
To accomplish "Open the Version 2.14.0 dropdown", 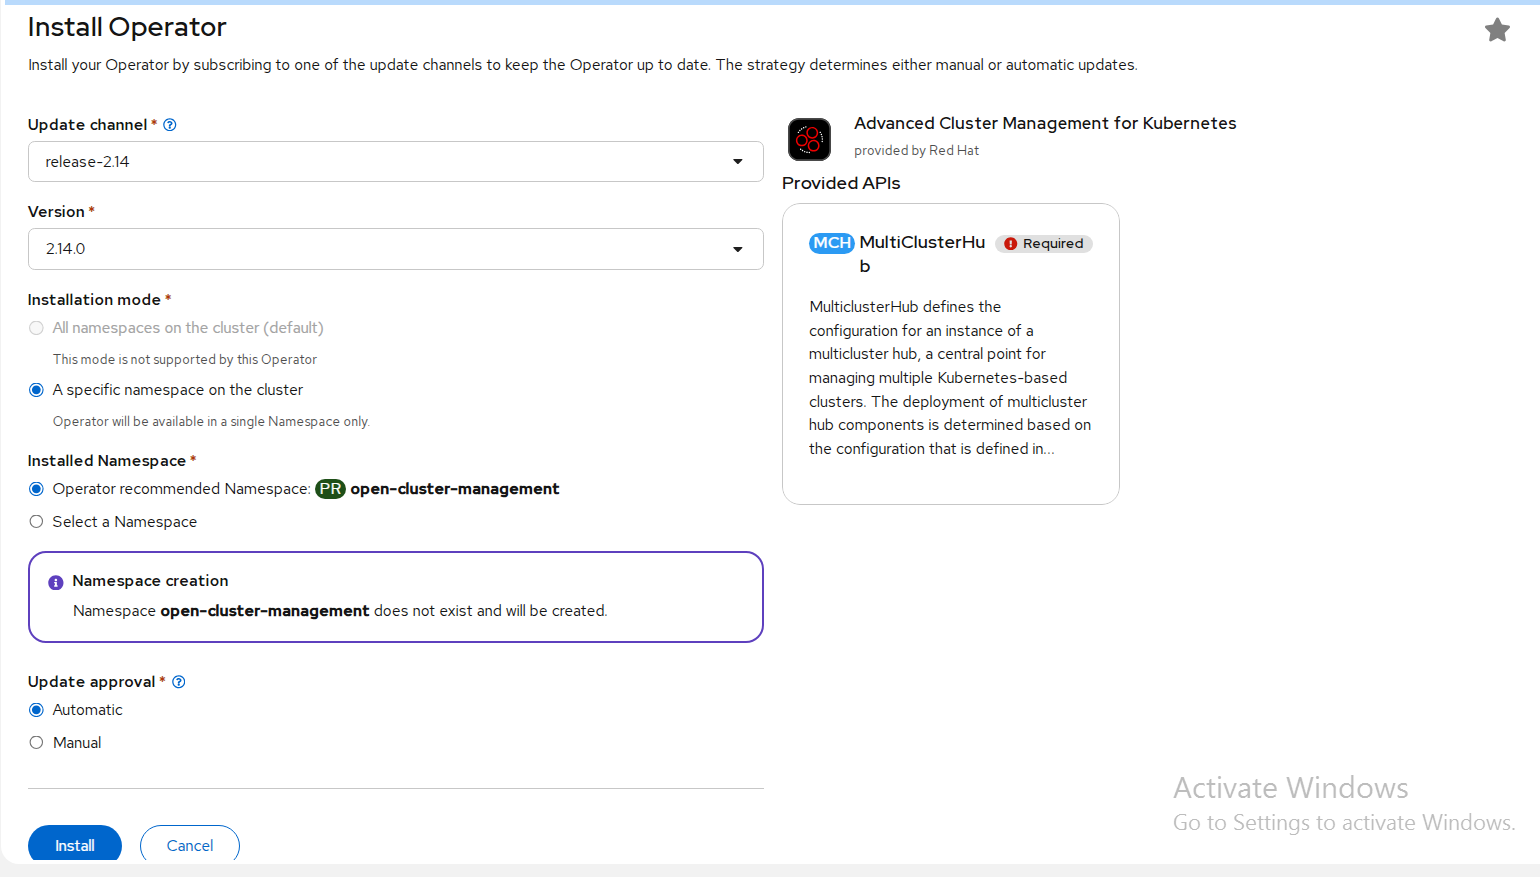I will pos(395,249).
